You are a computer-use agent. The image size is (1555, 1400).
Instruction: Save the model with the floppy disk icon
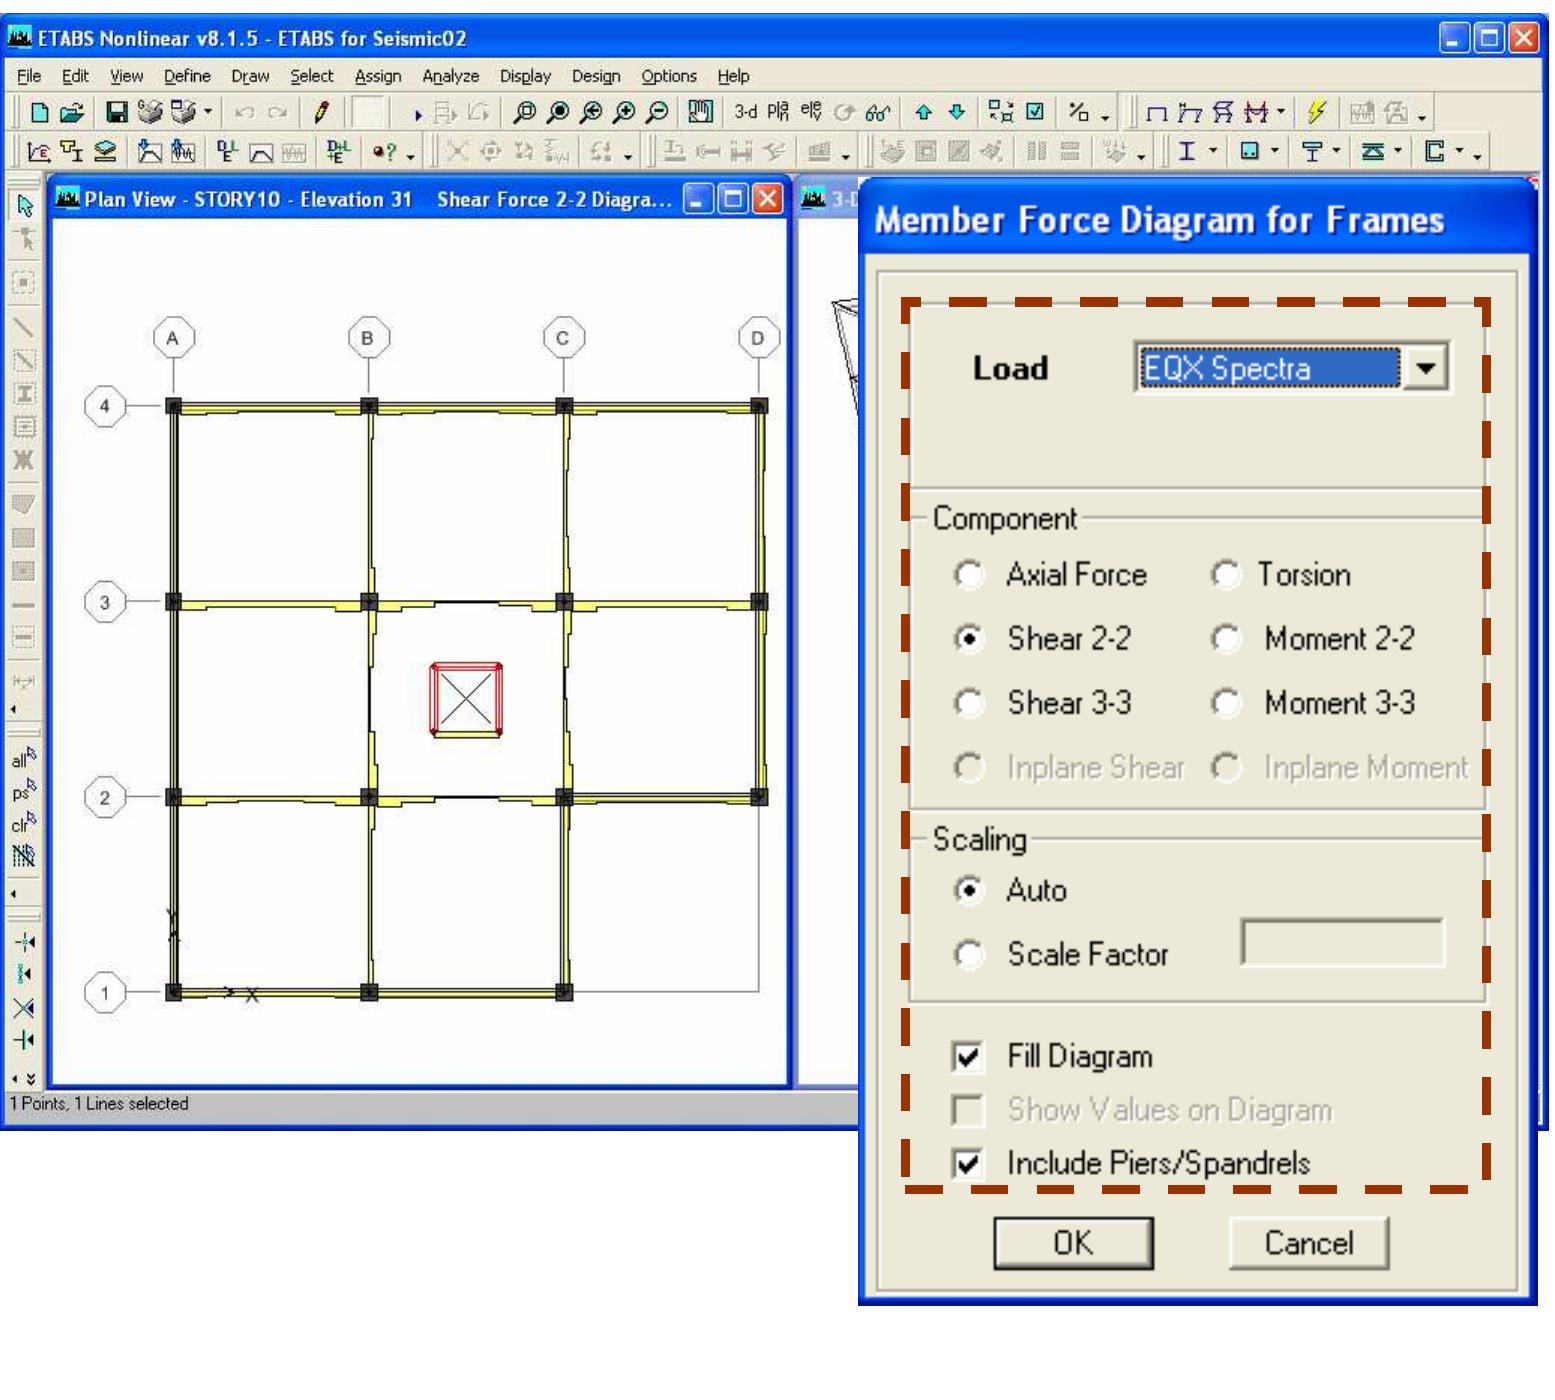point(117,112)
